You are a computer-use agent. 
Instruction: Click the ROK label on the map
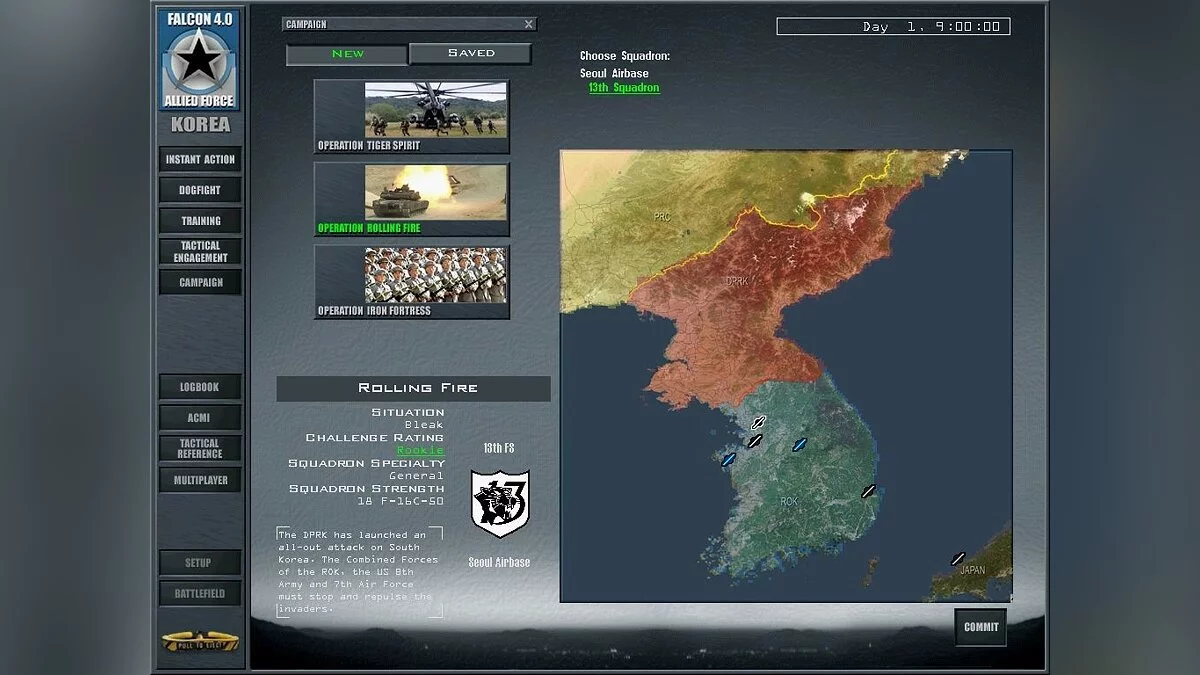click(x=789, y=501)
